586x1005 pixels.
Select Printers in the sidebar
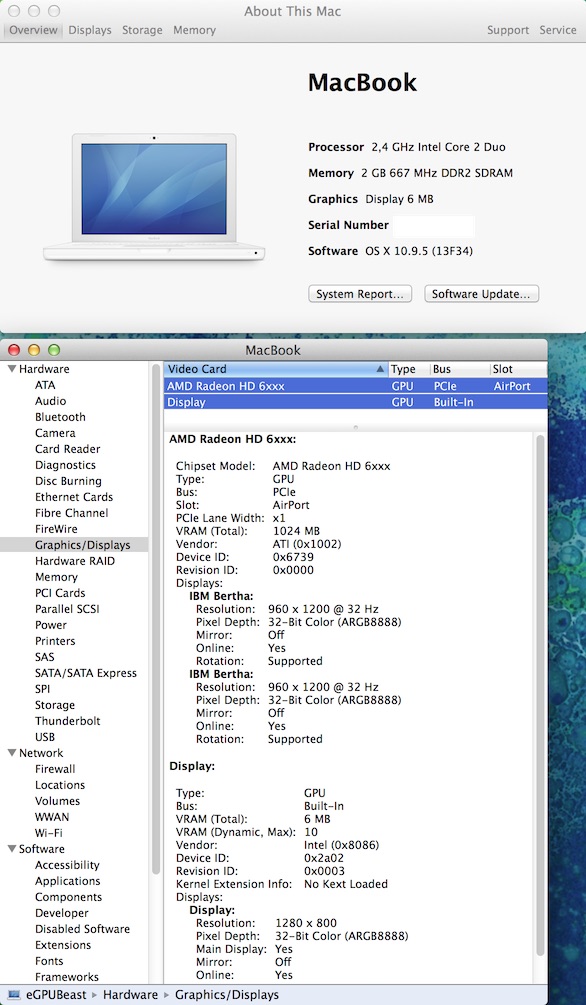coord(55,641)
